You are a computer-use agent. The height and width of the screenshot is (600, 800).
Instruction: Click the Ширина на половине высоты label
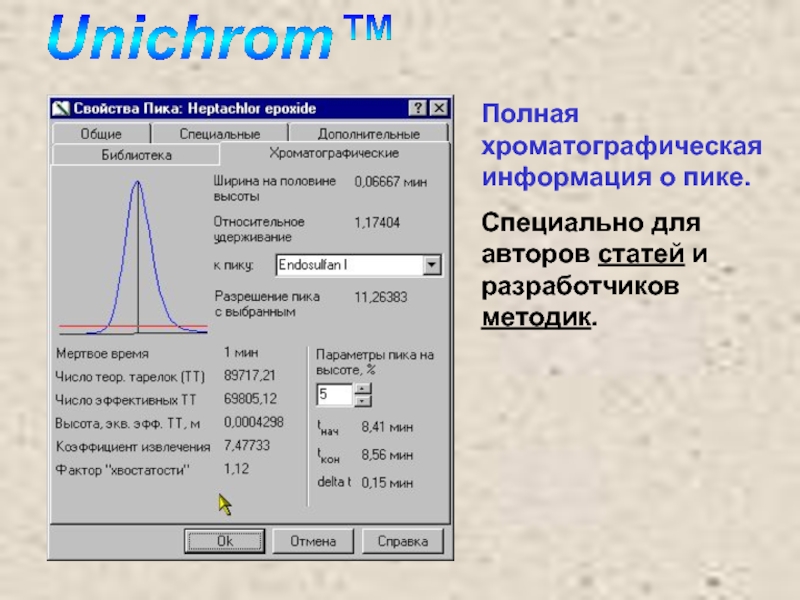tap(274, 188)
